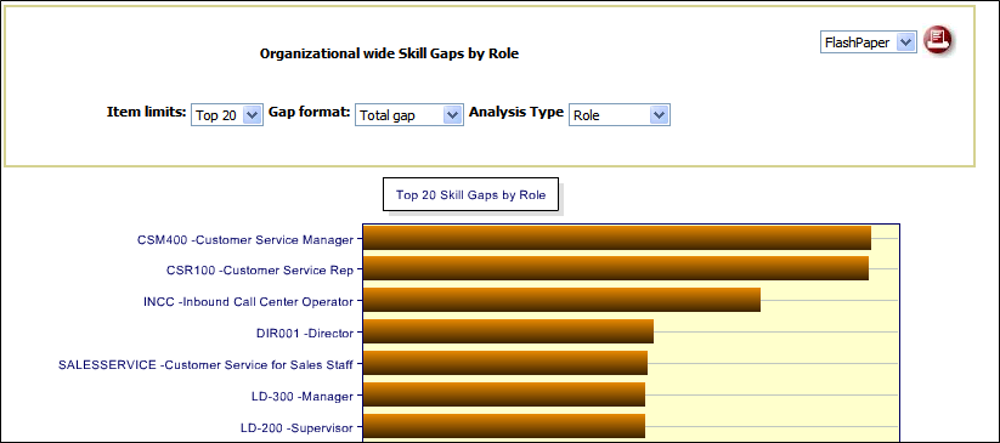
Task: Click the red export report icon
Action: point(937,40)
